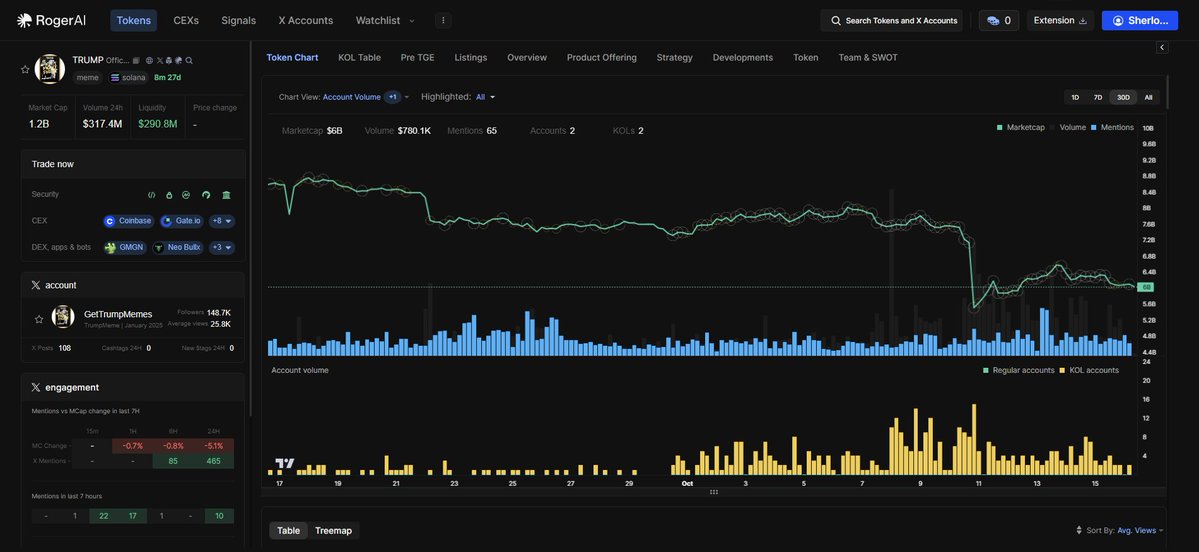Click the code security check icon

[151, 195]
